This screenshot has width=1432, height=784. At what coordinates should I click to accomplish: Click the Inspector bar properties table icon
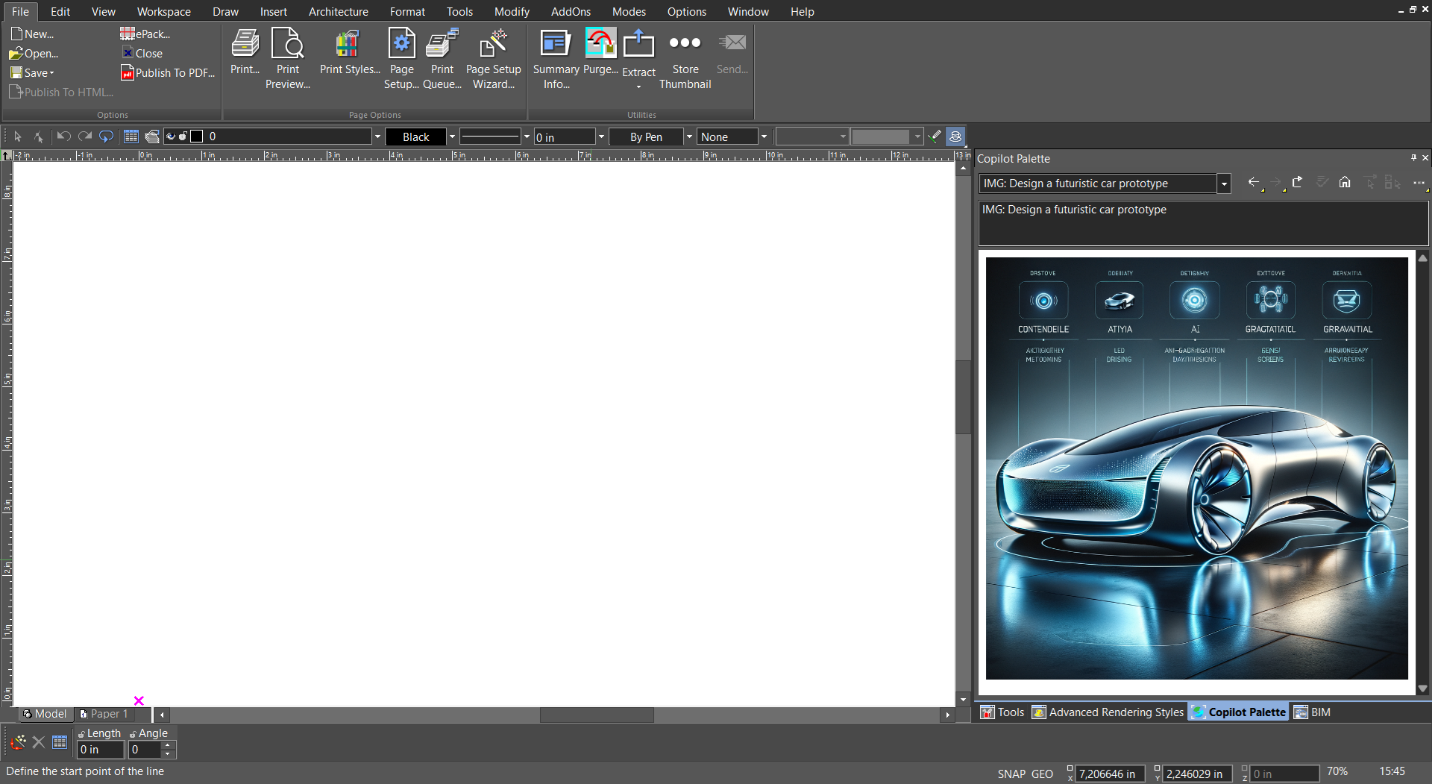59,742
